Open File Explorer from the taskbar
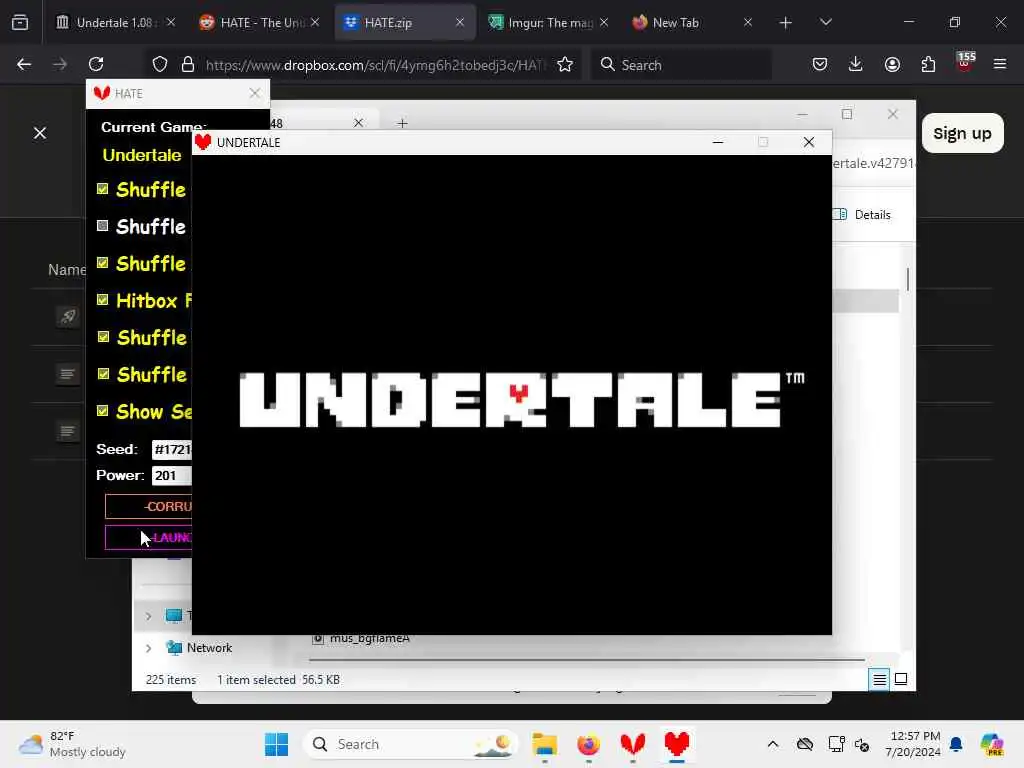This screenshot has width=1024, height=768. pos(544,744)
